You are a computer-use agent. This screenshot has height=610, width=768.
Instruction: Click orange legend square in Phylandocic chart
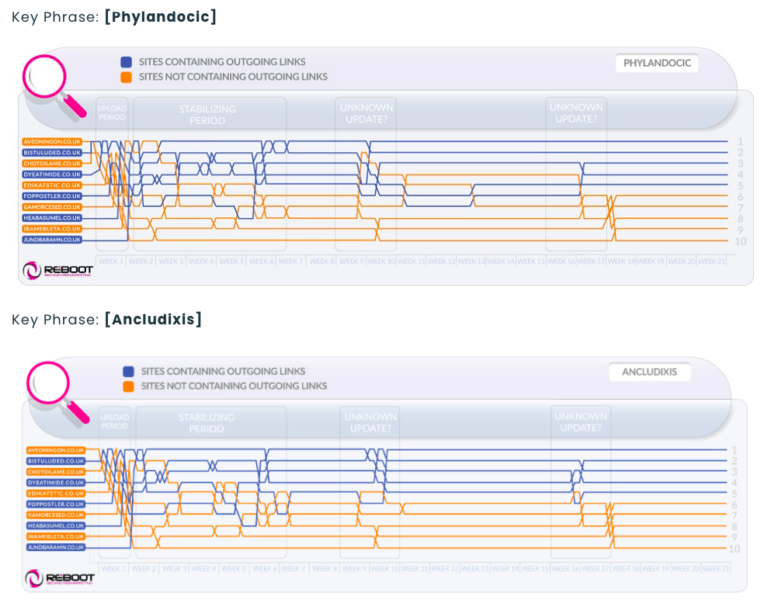coord(126,77)
